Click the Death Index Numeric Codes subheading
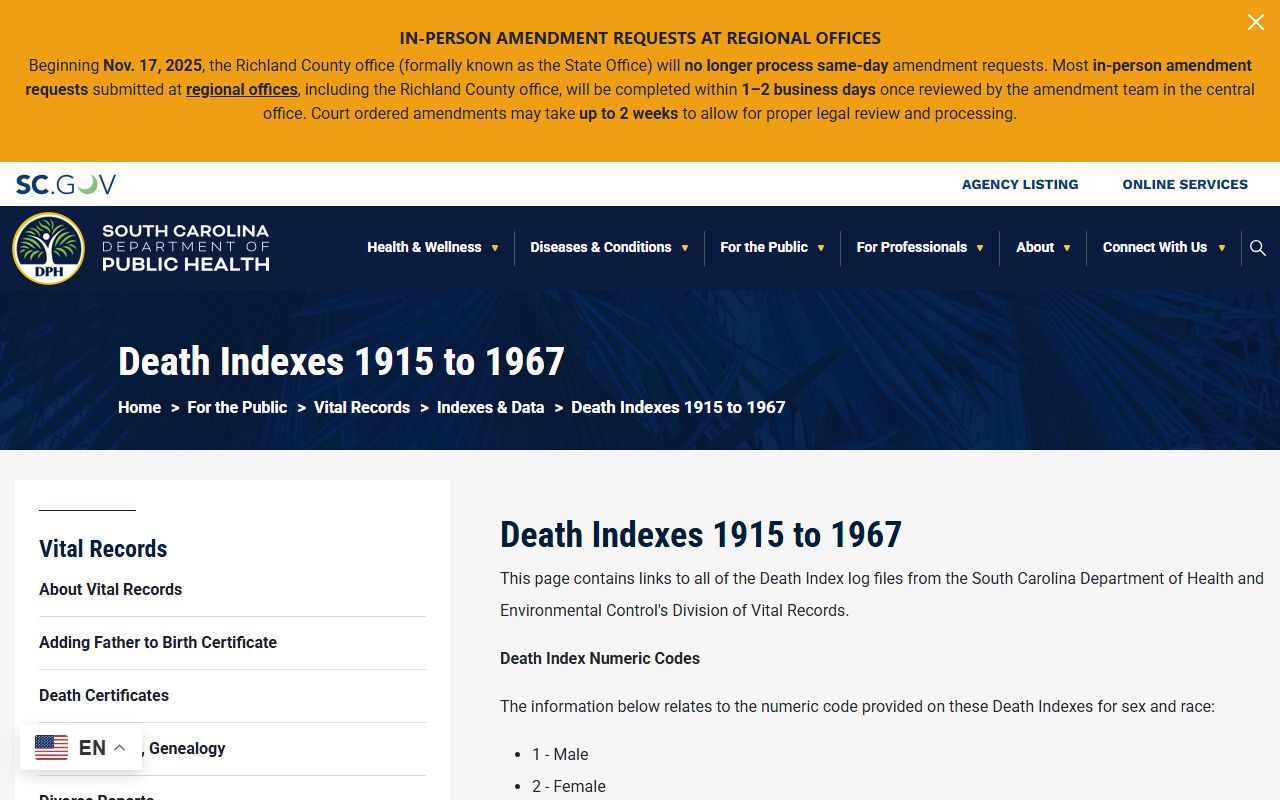This screenshot has height=800, width=1280. (x=600, y=658)
